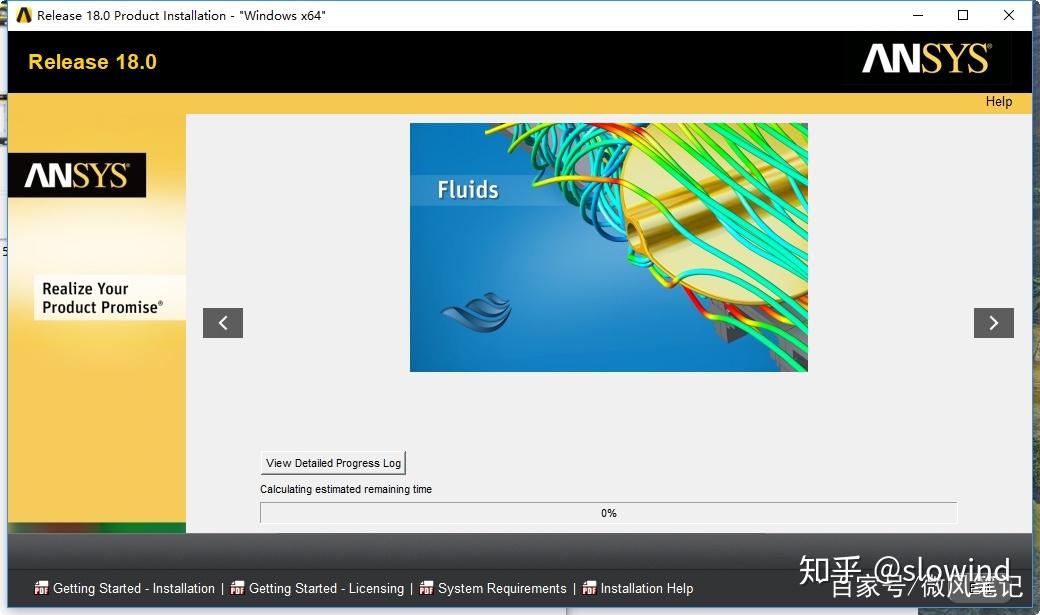1040x615 pixels.
Task: Click the PDF icon beside Installation Help
Action: tap(590, 588)
